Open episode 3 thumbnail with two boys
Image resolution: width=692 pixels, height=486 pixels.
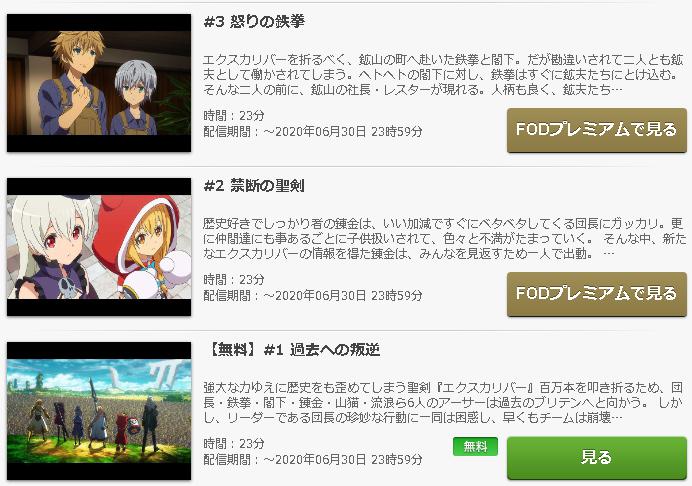pyautogui.click(x=99, y=83)
